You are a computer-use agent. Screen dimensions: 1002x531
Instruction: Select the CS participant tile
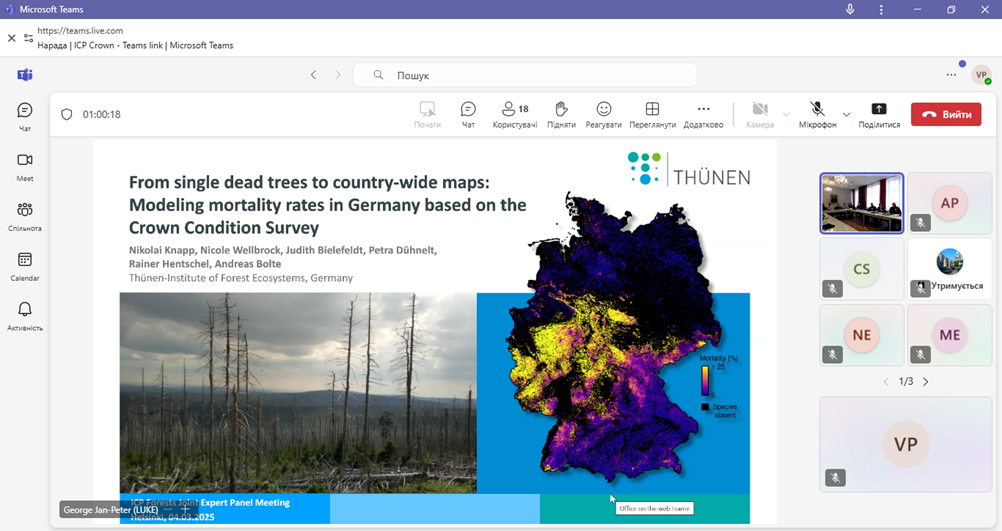[861, 269]
